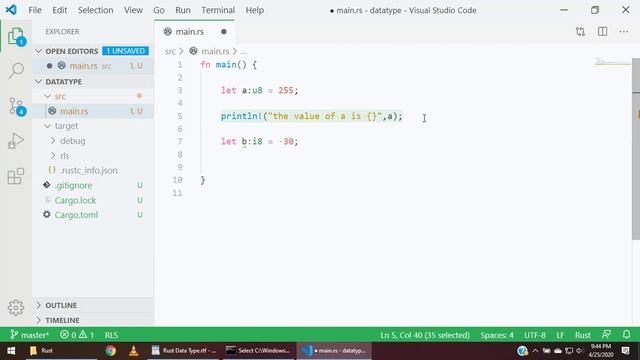This screenshot has width=640, height=360.
Task: Open the Go menu
Action: [x=159, y=10]
